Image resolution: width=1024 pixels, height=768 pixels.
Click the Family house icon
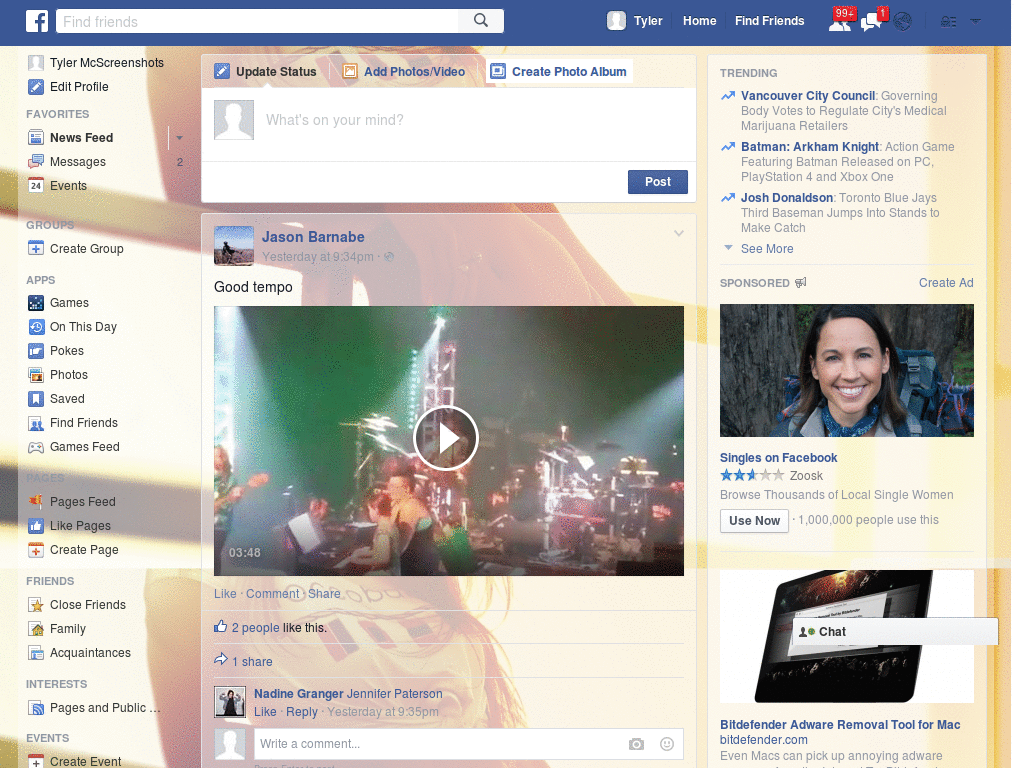[36, 629]
